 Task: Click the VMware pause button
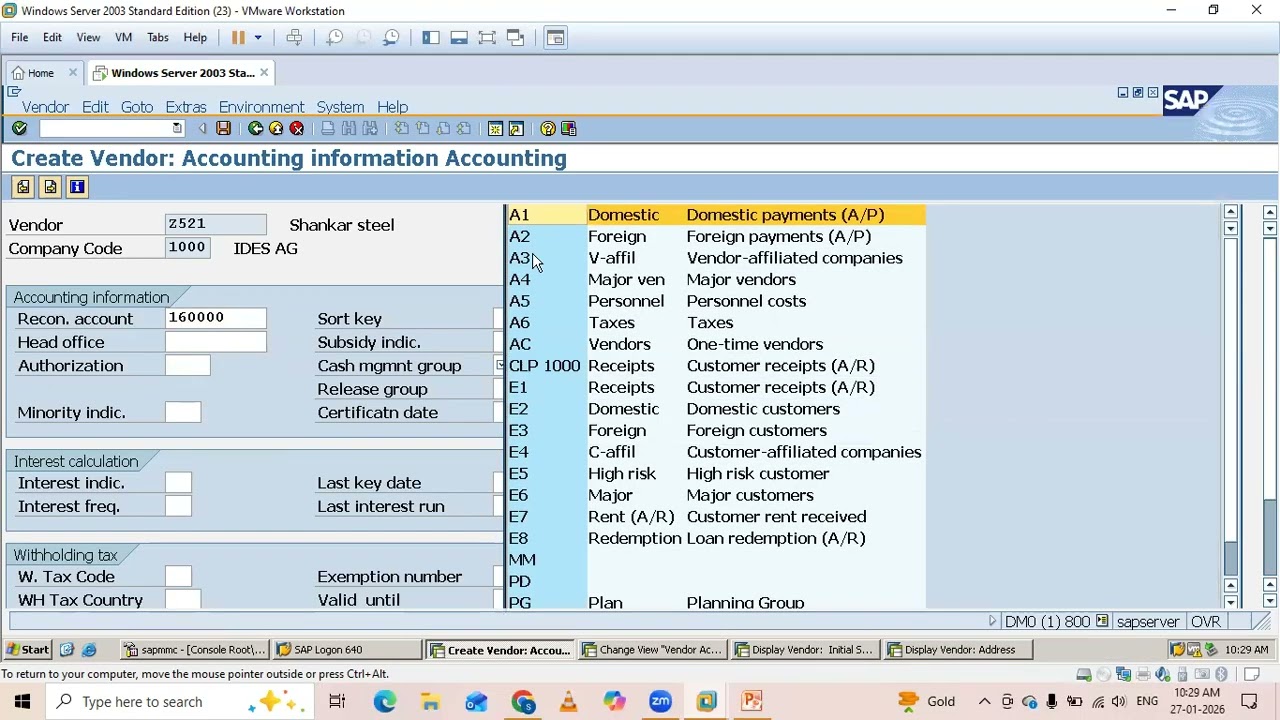(x=238, y=37)
